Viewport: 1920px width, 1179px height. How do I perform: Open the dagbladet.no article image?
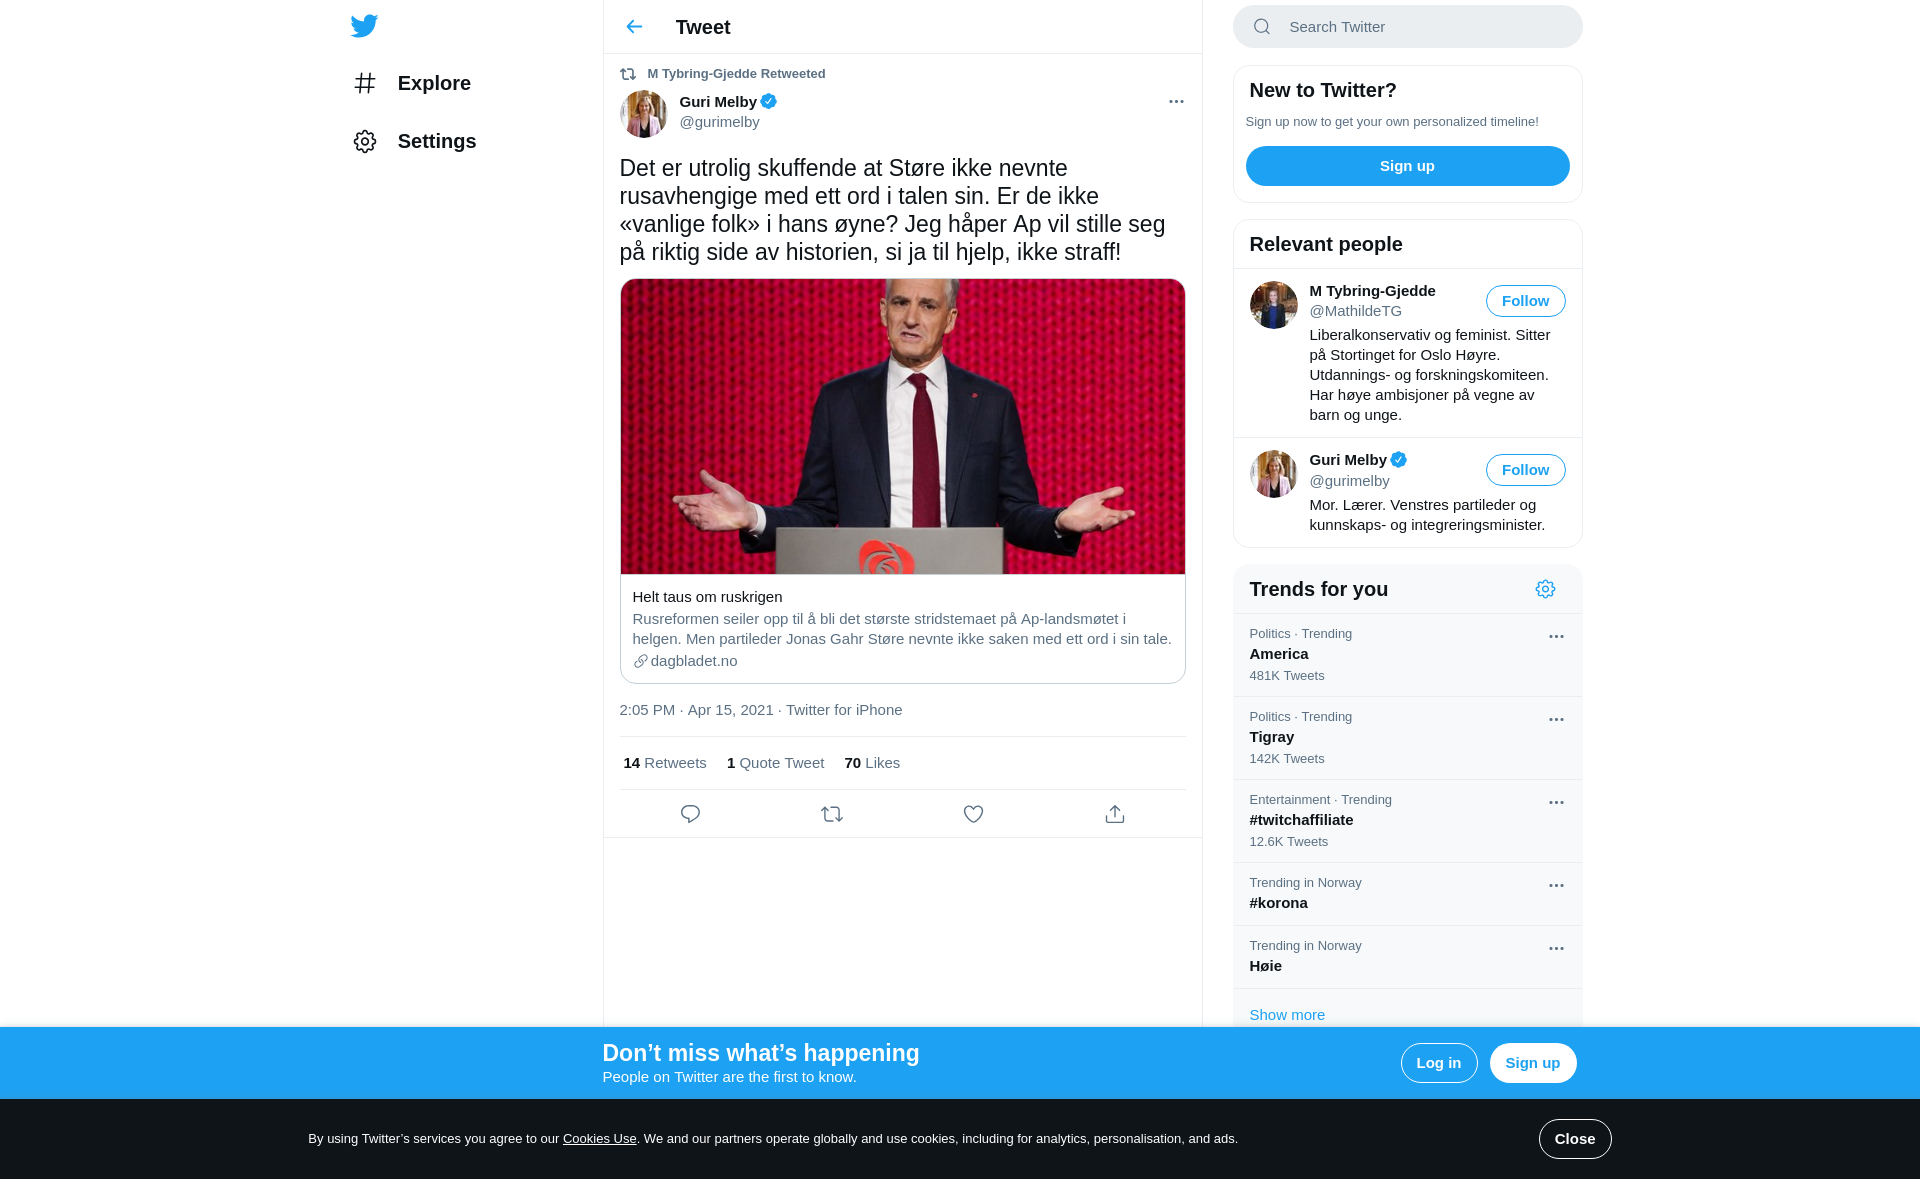(902, 427)
